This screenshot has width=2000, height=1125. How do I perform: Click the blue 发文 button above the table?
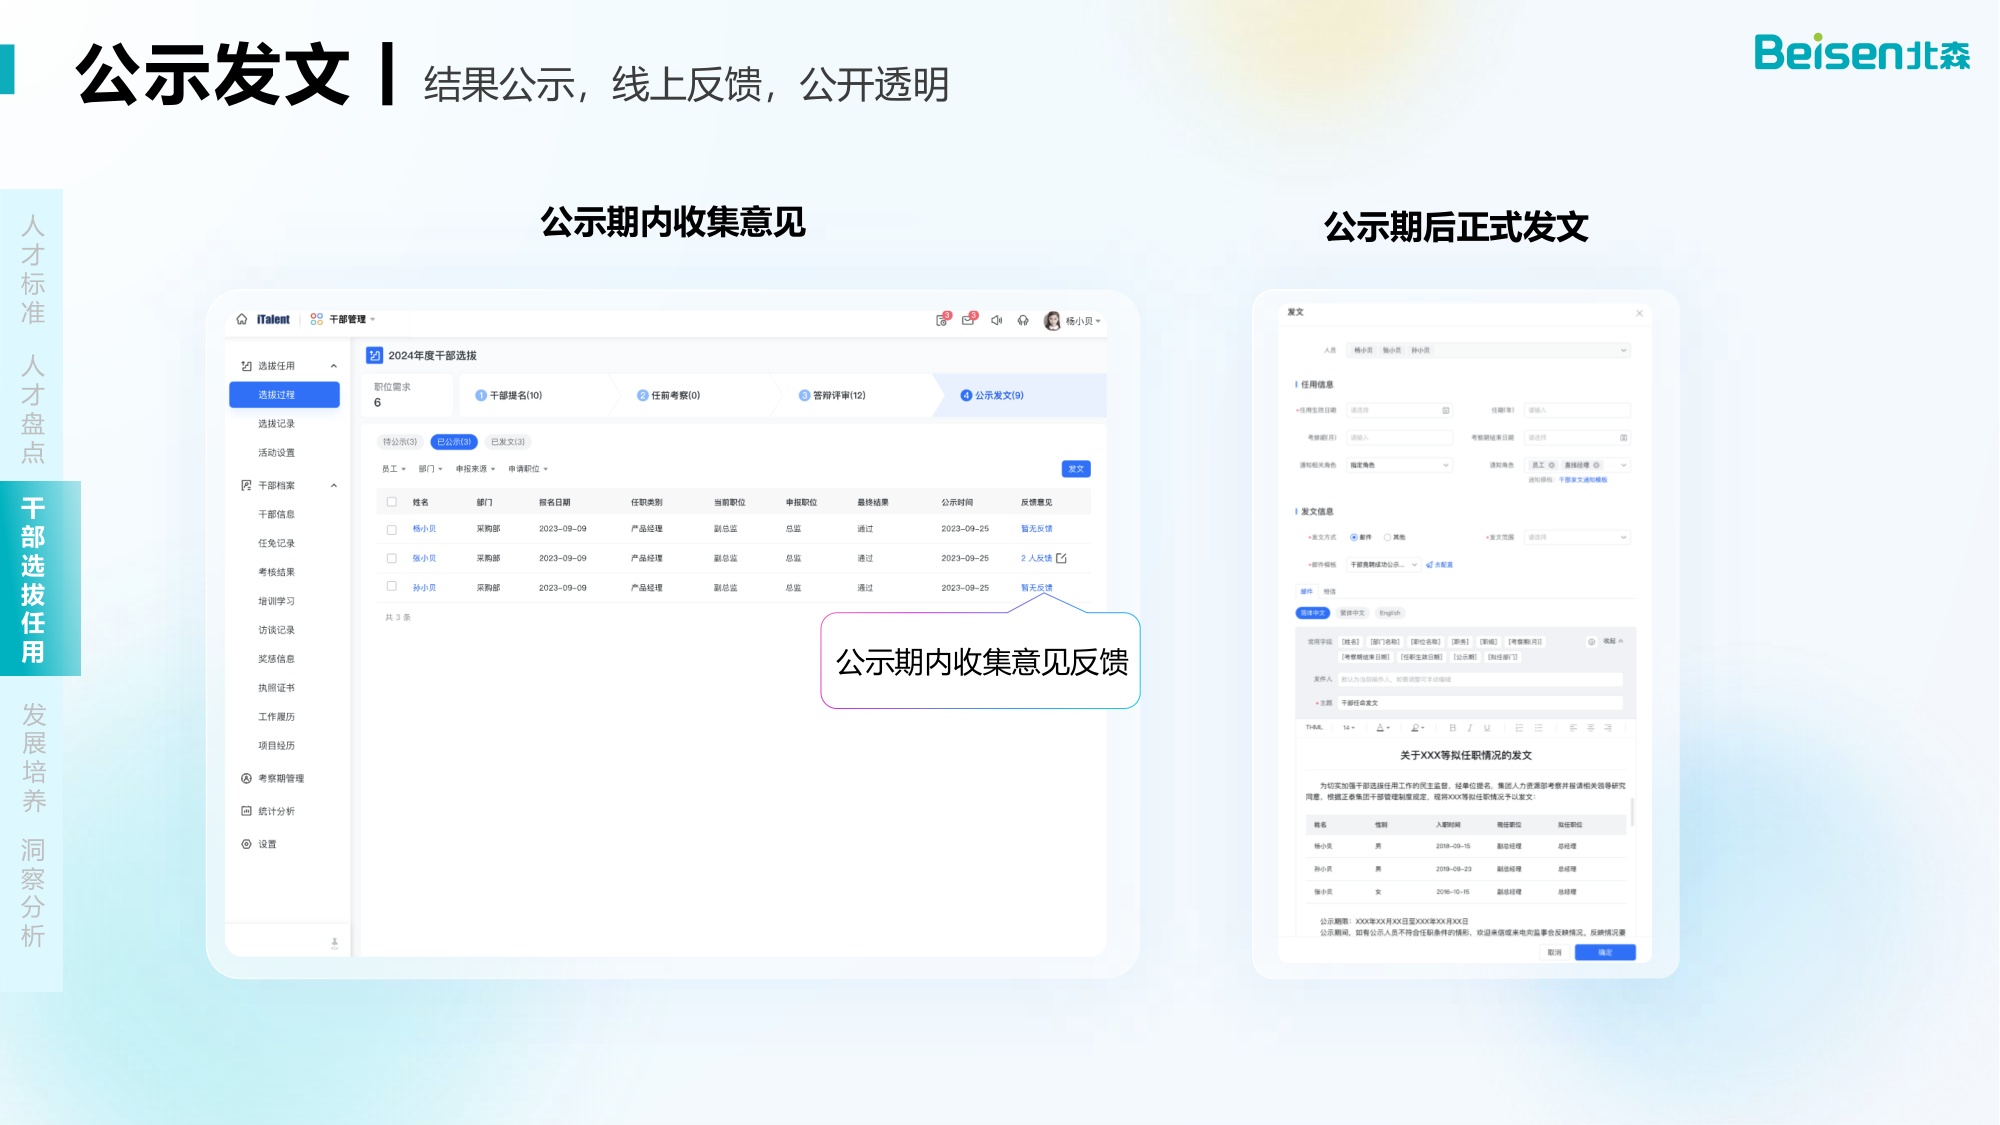1076,469
